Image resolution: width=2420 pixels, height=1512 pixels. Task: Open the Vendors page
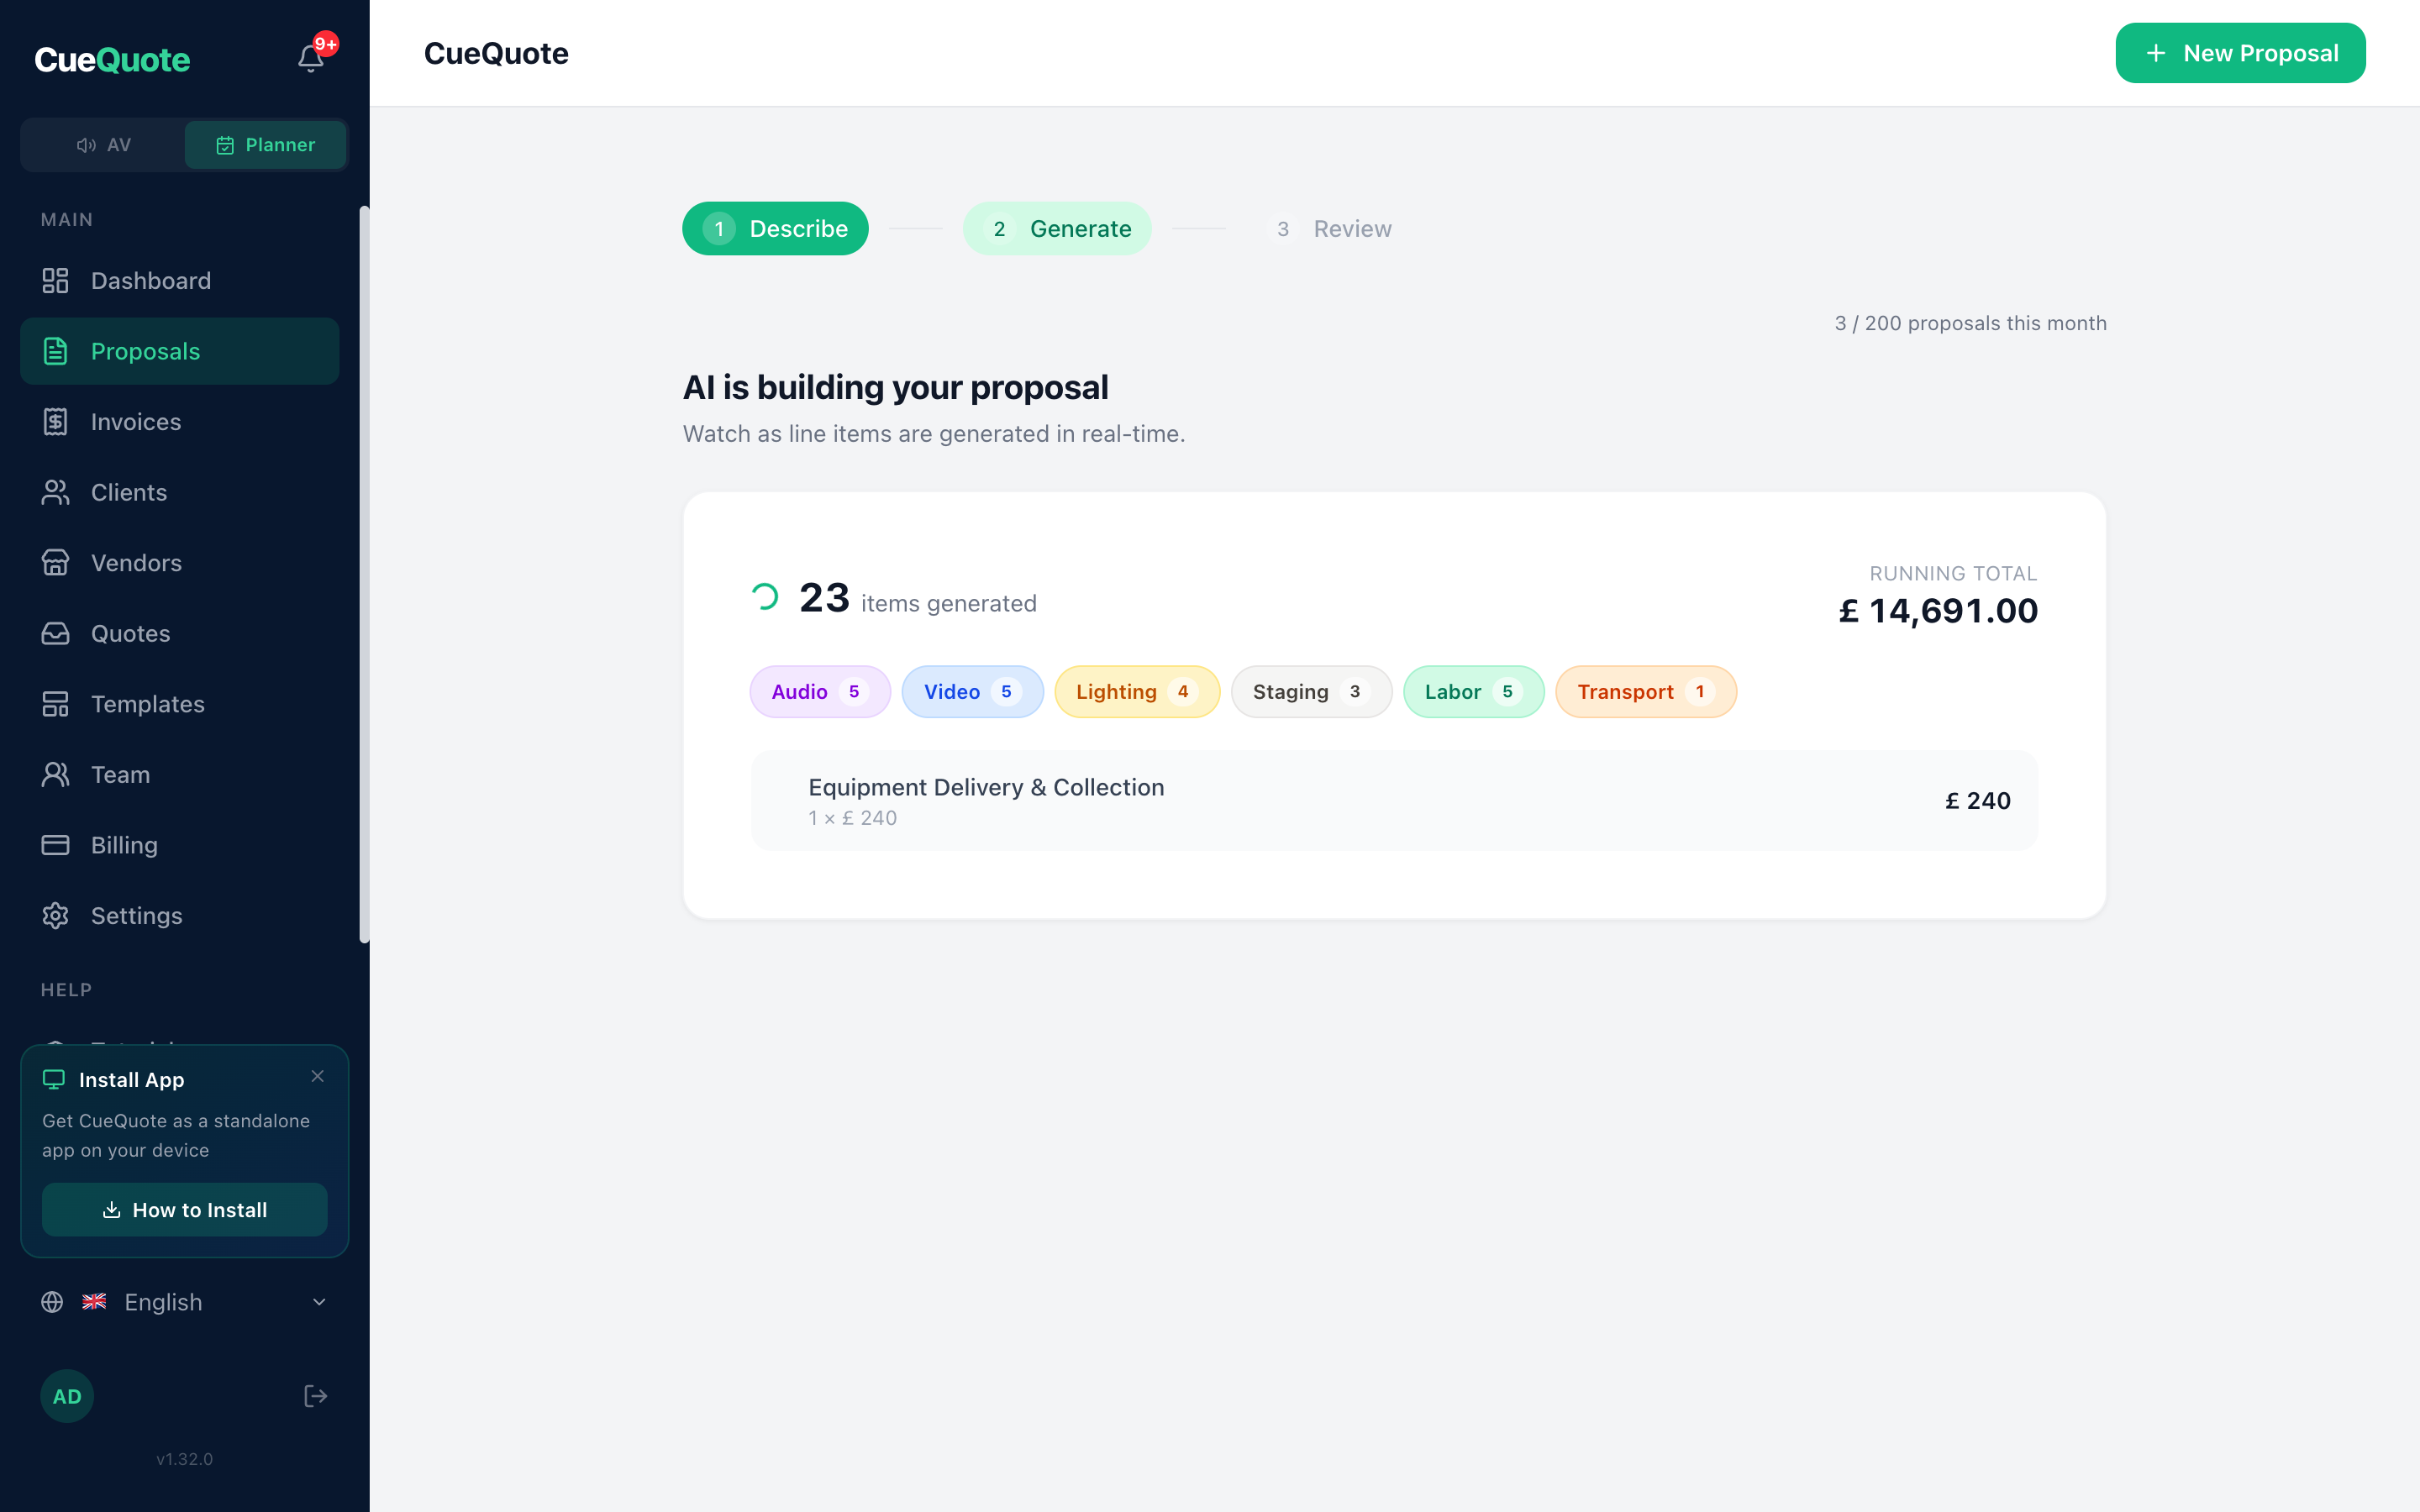tap(180, 563)
